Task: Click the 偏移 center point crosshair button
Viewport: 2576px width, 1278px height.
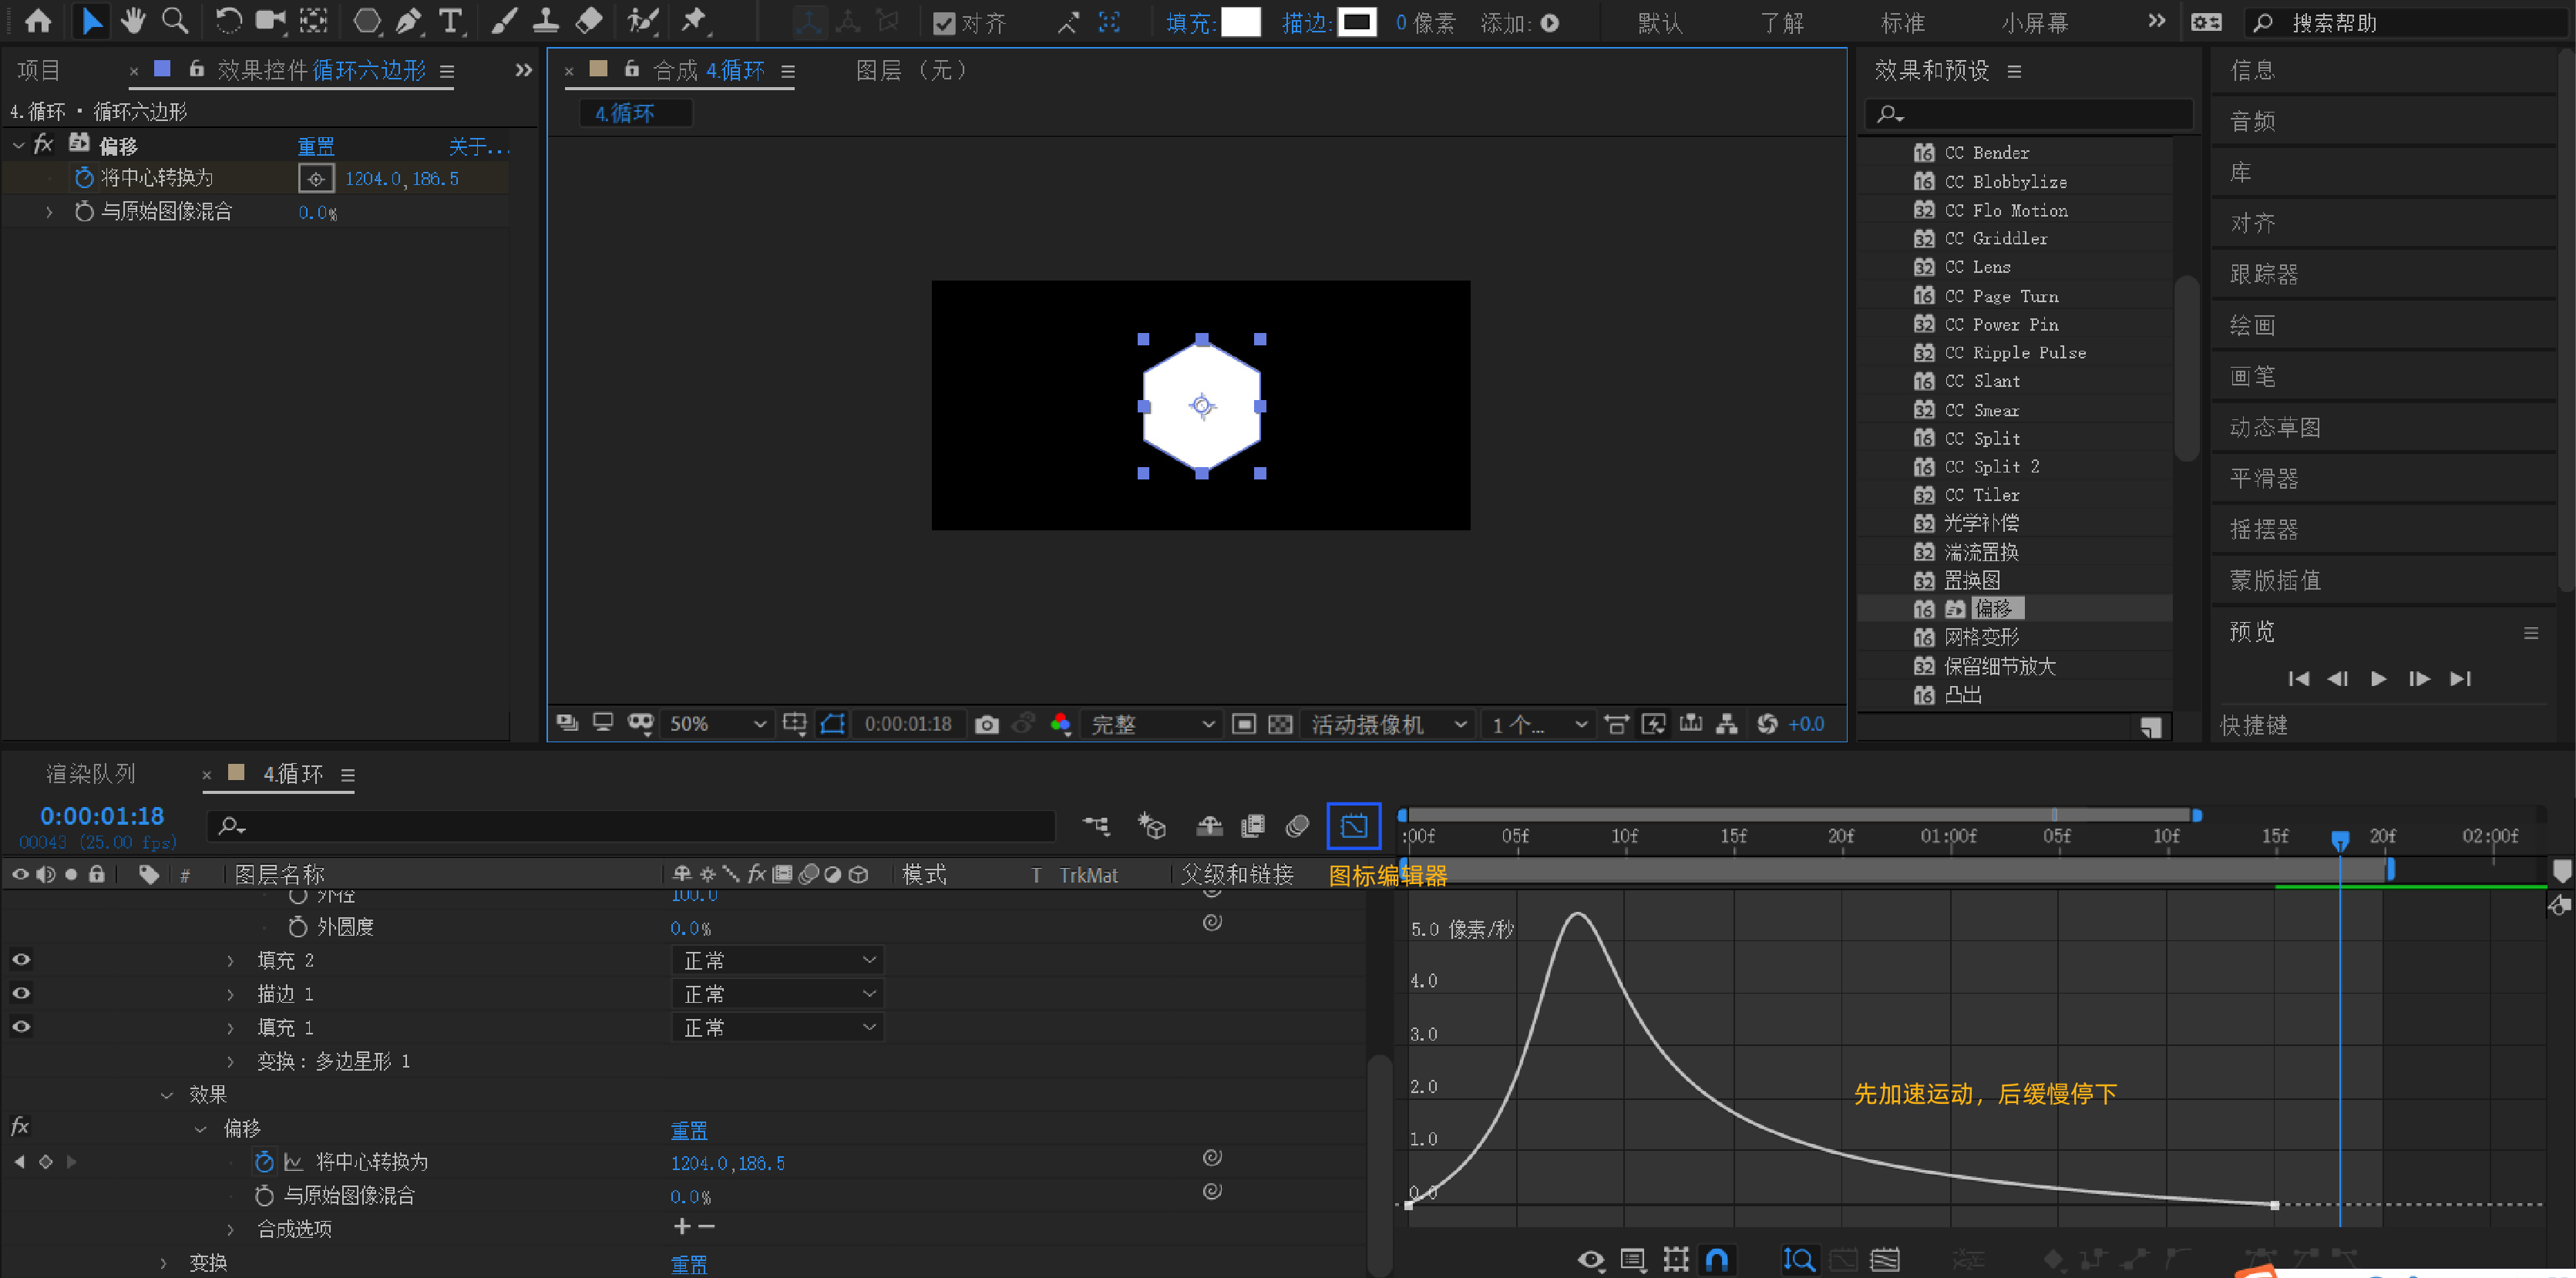Action: pyautogui.click(x=316, y=179)
